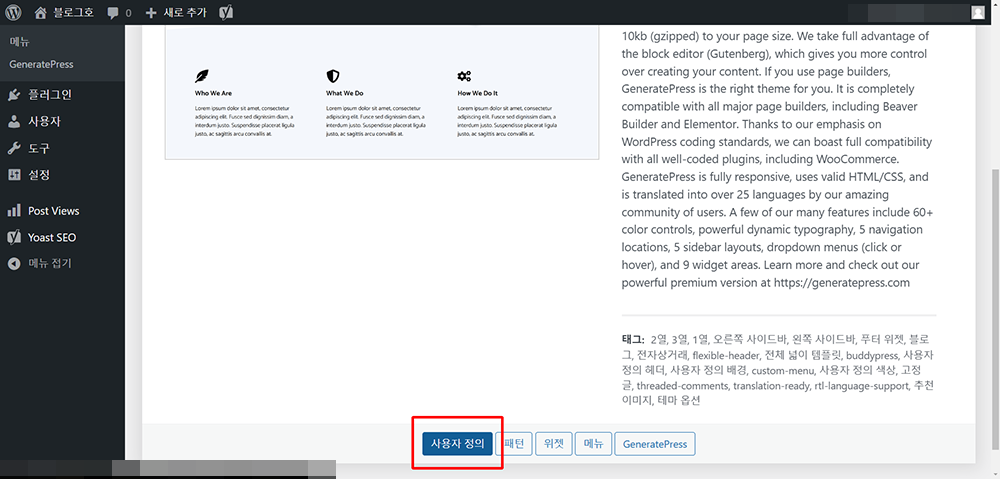This screenshot has width=1000, height=479.
Task: Click the 위젯 button
Action: pos(554,444)
